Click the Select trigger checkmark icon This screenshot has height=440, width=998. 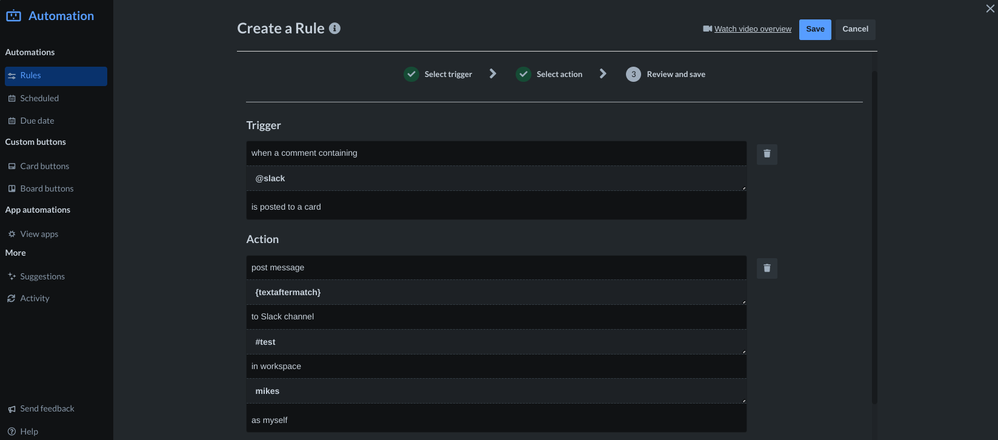(411, 74)
